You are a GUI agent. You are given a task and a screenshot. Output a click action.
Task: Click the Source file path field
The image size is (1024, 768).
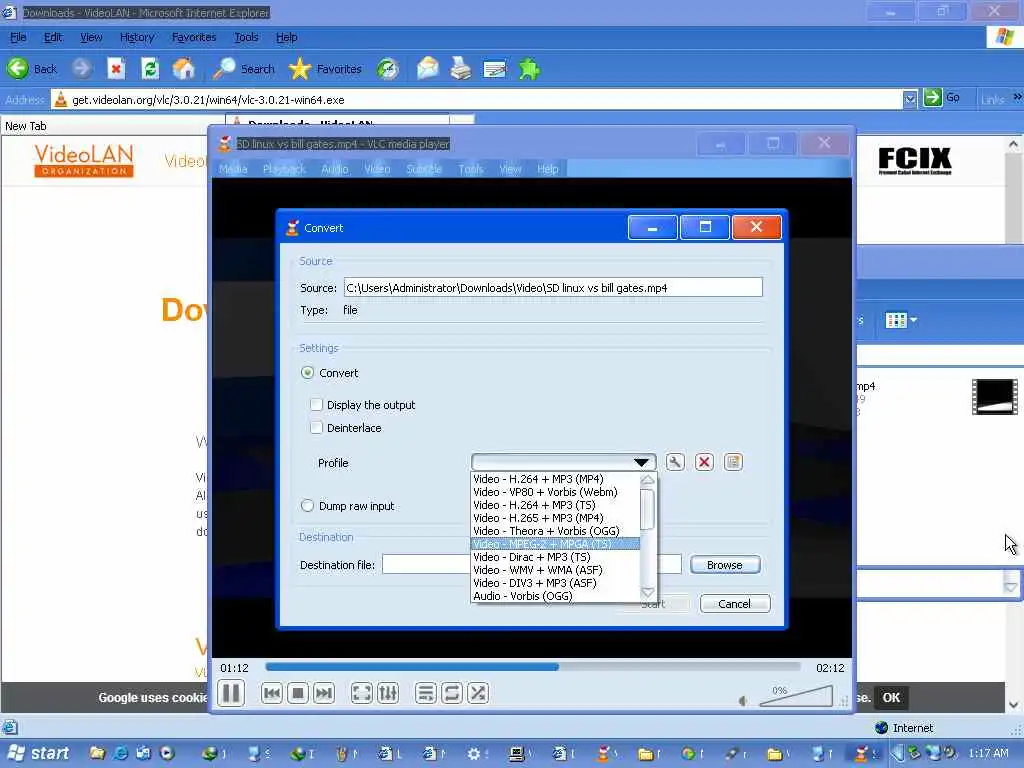pos(553,288)
